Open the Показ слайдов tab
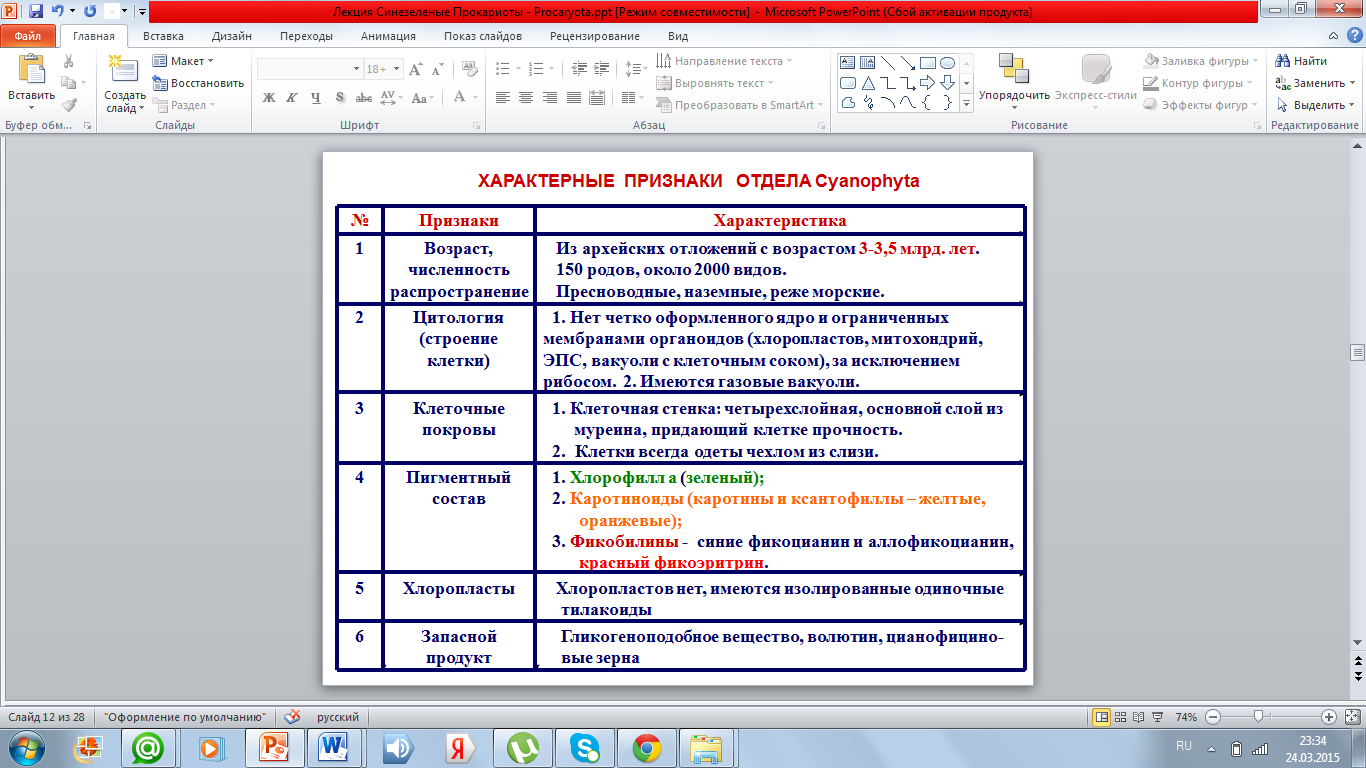 [x=483, y=36]
